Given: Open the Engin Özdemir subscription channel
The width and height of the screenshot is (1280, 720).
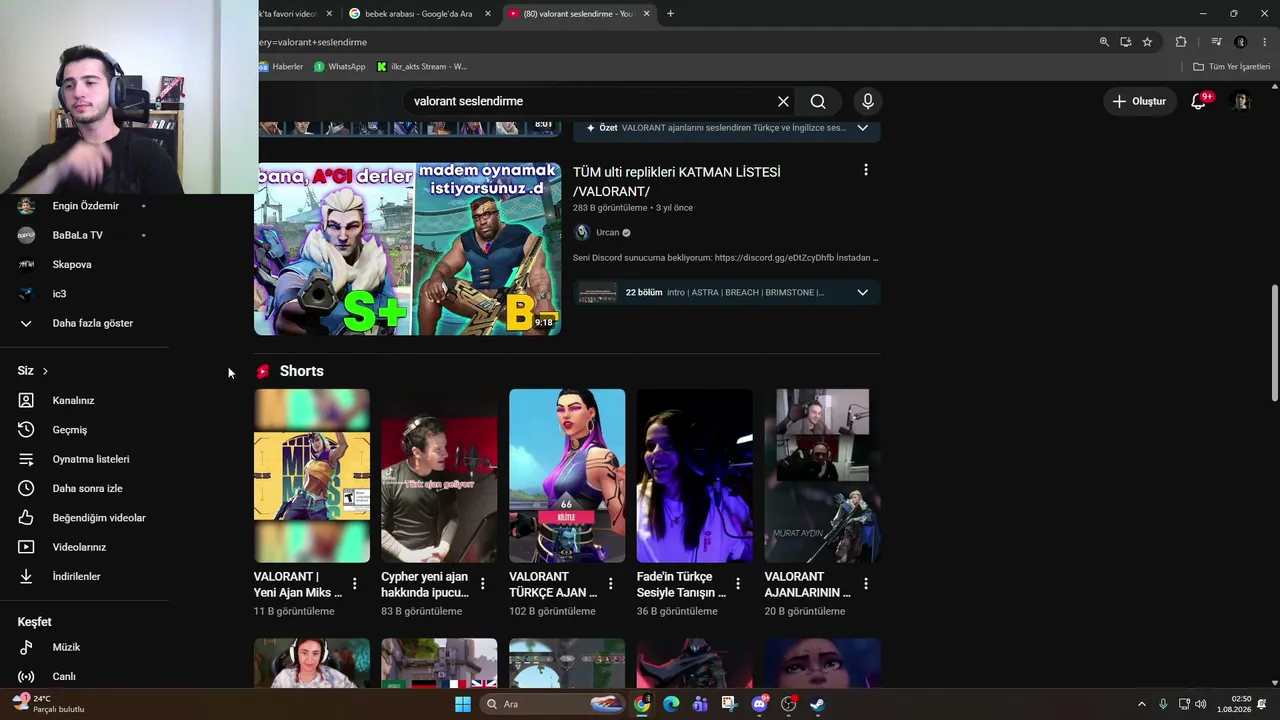Looking at the screenshot, I should coord(84,206).
